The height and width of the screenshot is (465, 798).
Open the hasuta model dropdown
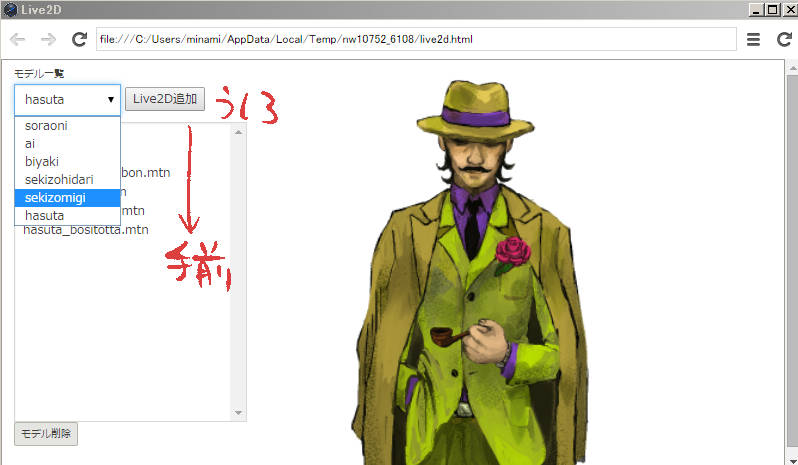(x=67, y=100)
